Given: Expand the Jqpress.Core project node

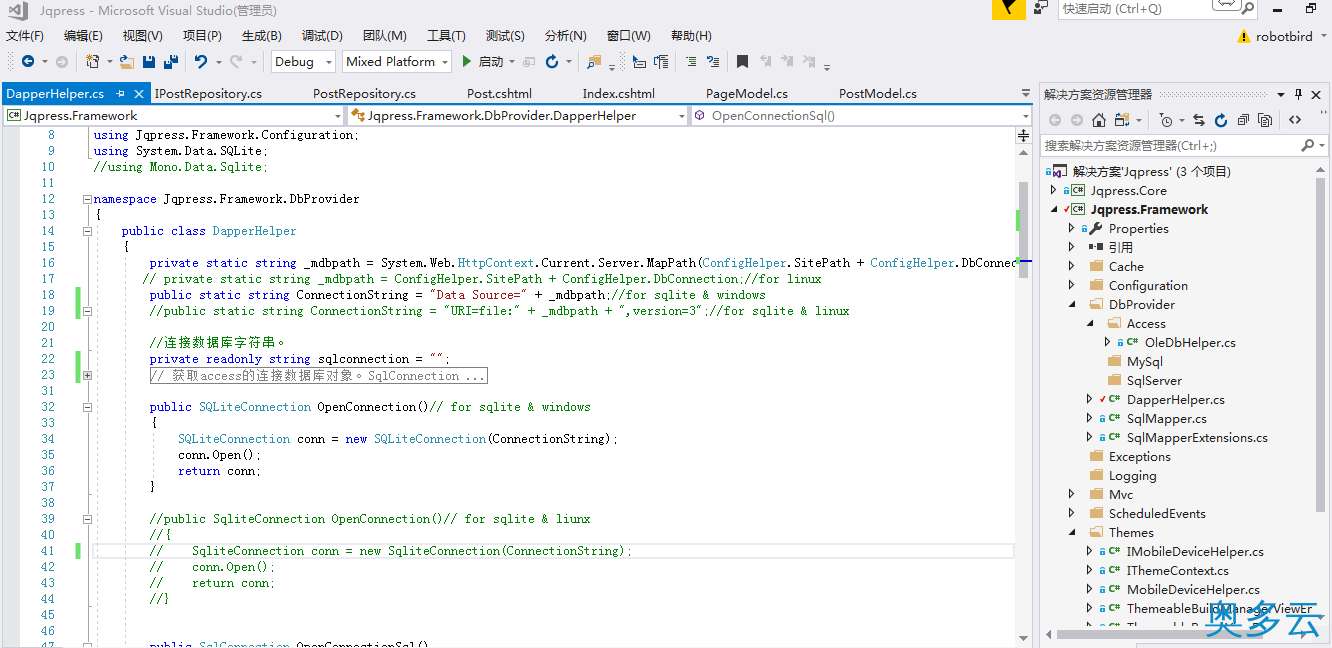Looking at the screenshot, I should pos(1053,190).
